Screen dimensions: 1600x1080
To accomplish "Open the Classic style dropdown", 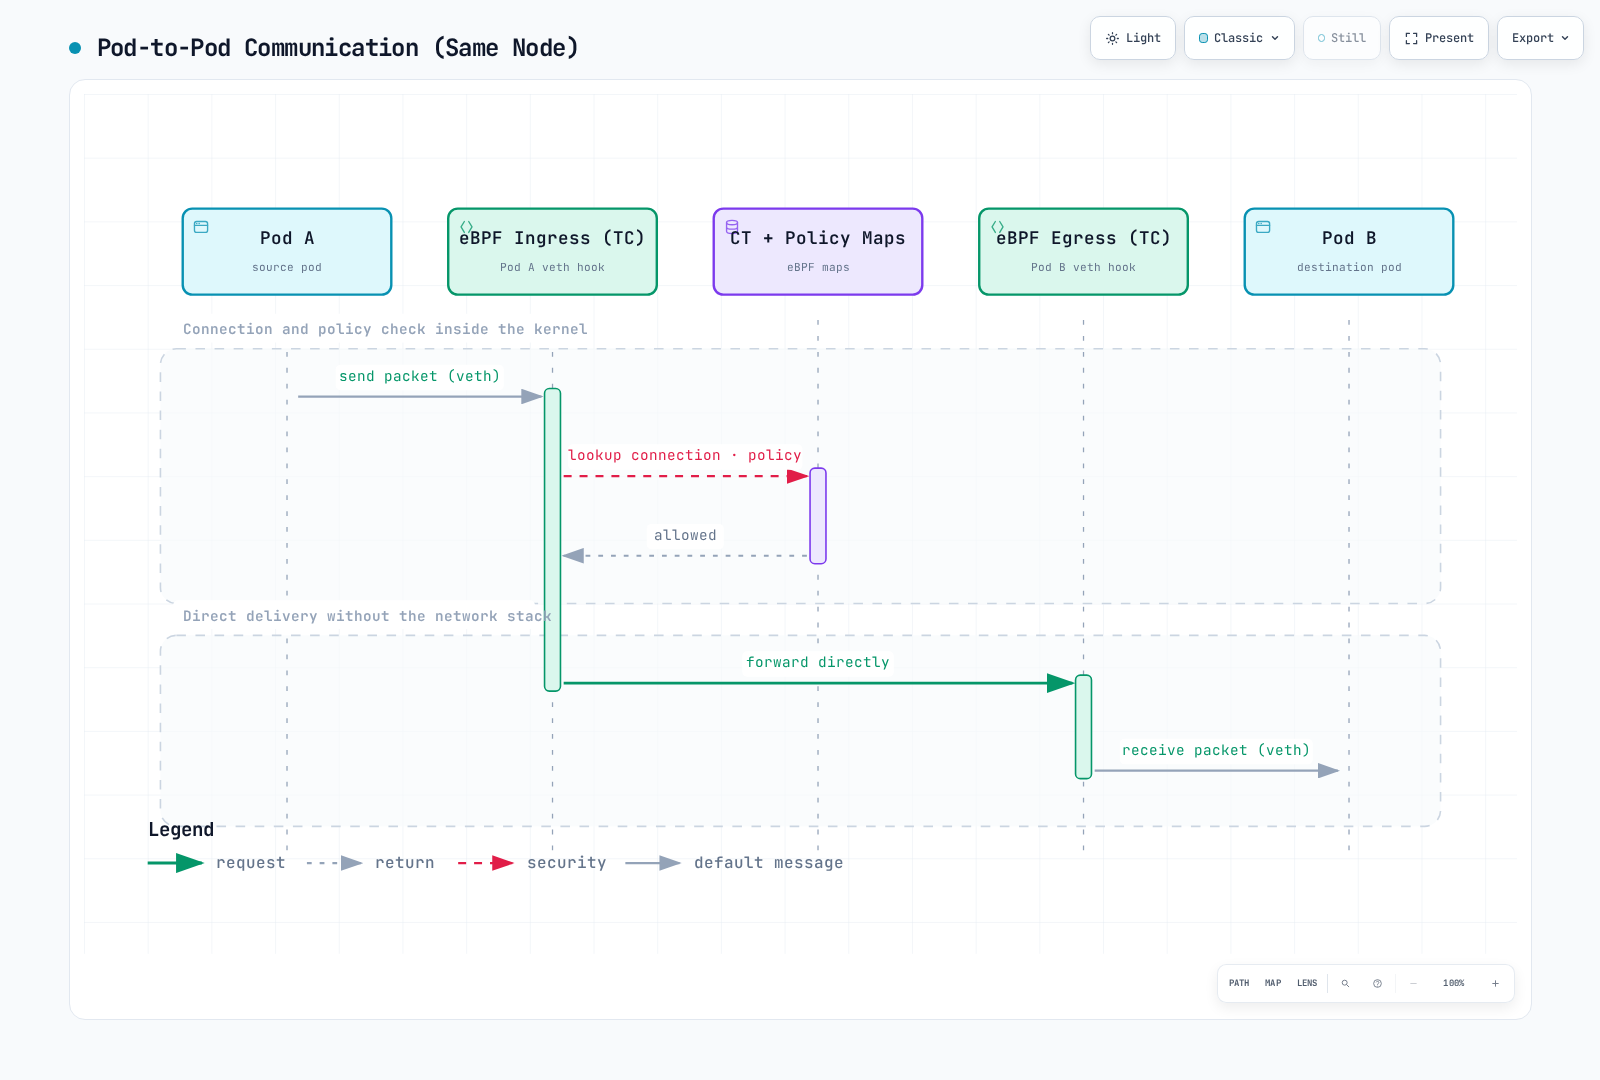I will click(1239, 38).
